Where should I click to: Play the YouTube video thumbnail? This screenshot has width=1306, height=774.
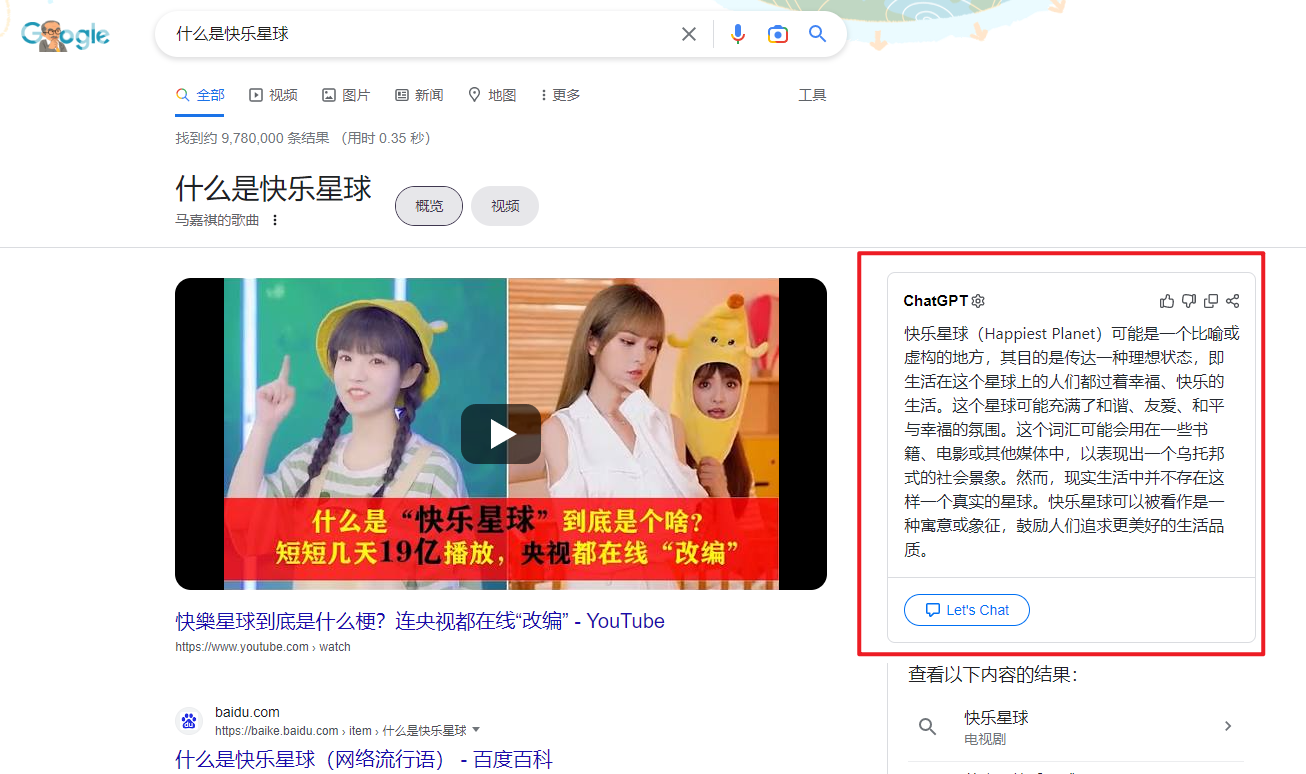[x=501, y=434]
